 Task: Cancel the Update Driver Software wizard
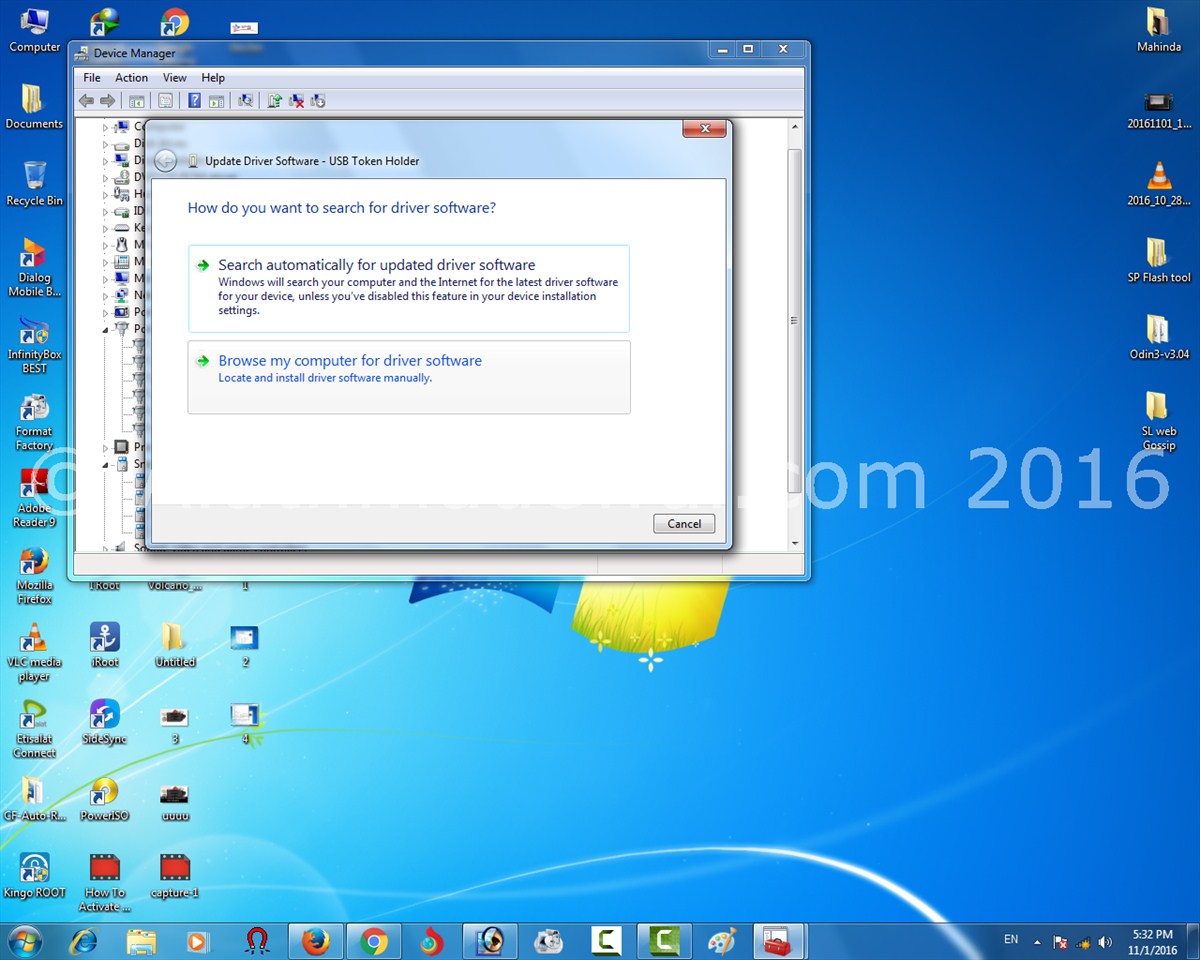coord(684,523)
